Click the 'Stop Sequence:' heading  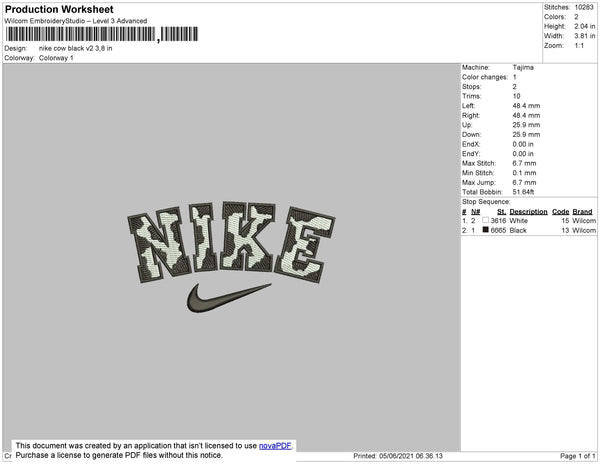486,202
